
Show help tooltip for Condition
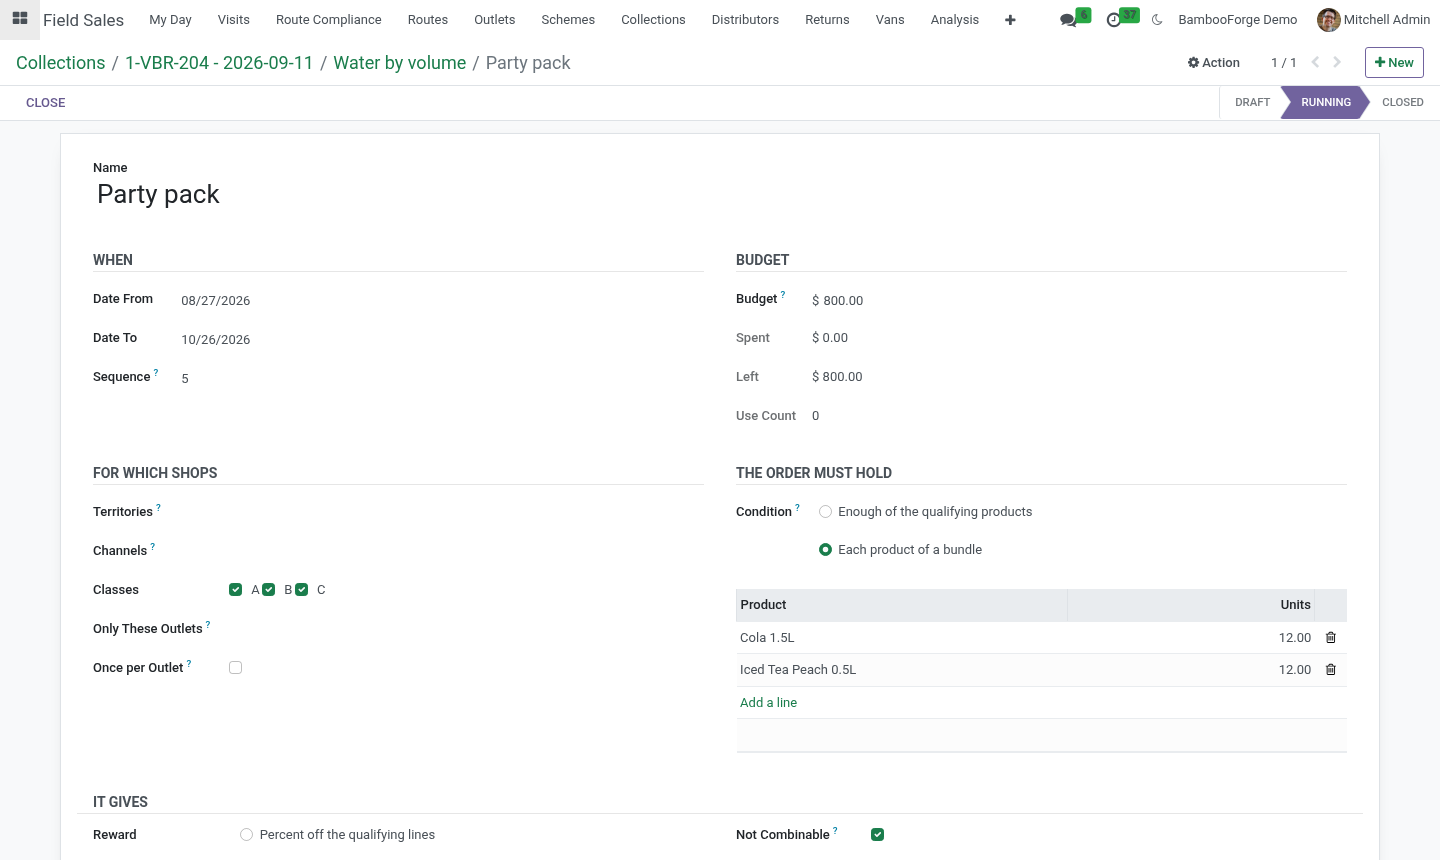[798, 508]
